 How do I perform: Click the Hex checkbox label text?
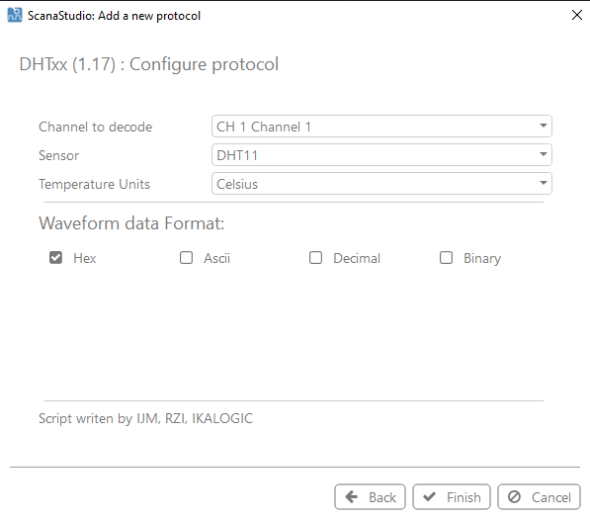(x=85, y=258)
